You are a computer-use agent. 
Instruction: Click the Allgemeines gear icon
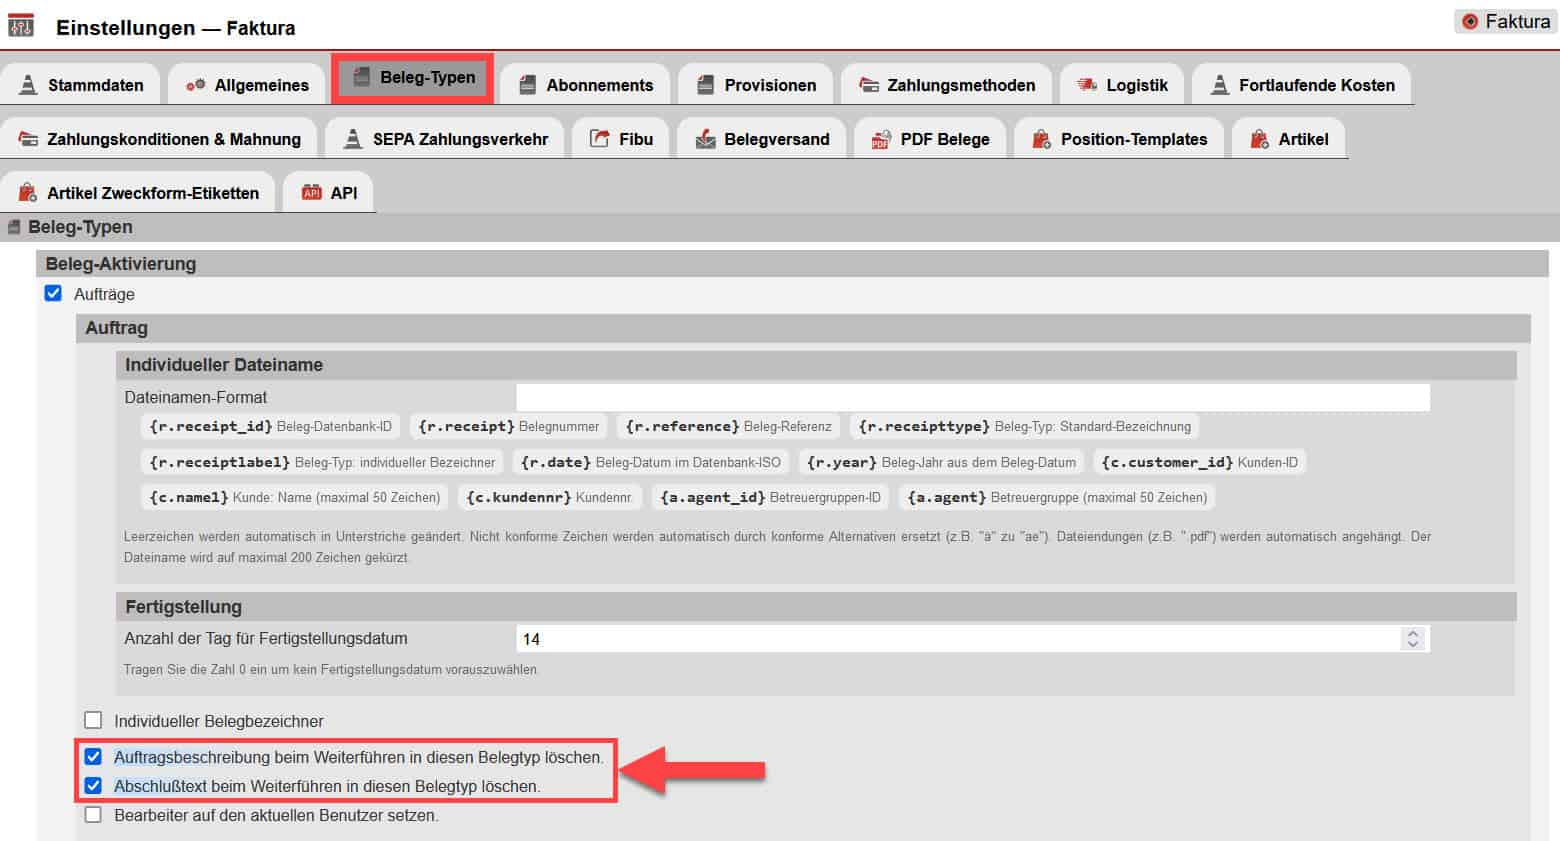click(x=195, y=85)
